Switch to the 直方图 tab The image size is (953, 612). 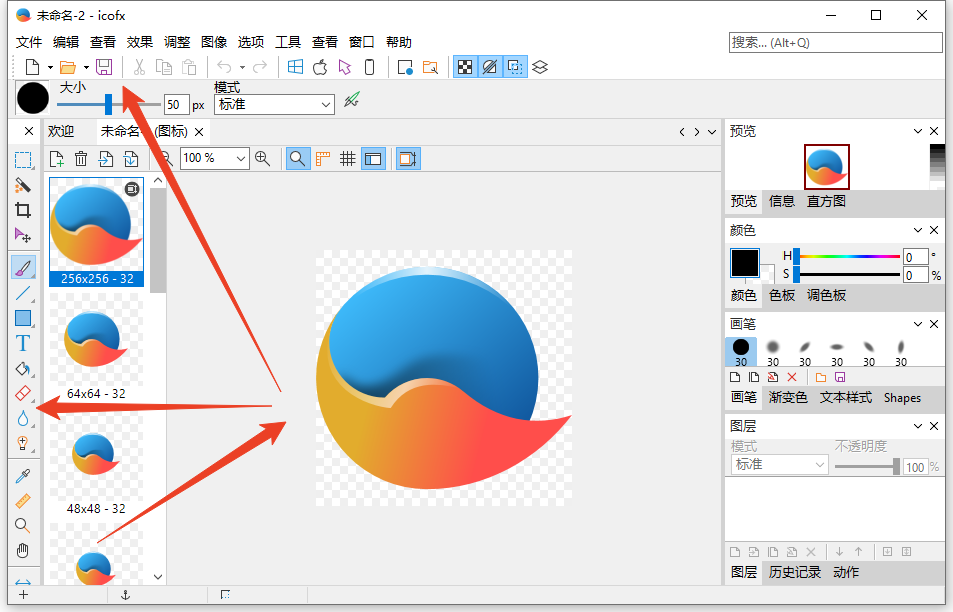[x=826, y=201]
